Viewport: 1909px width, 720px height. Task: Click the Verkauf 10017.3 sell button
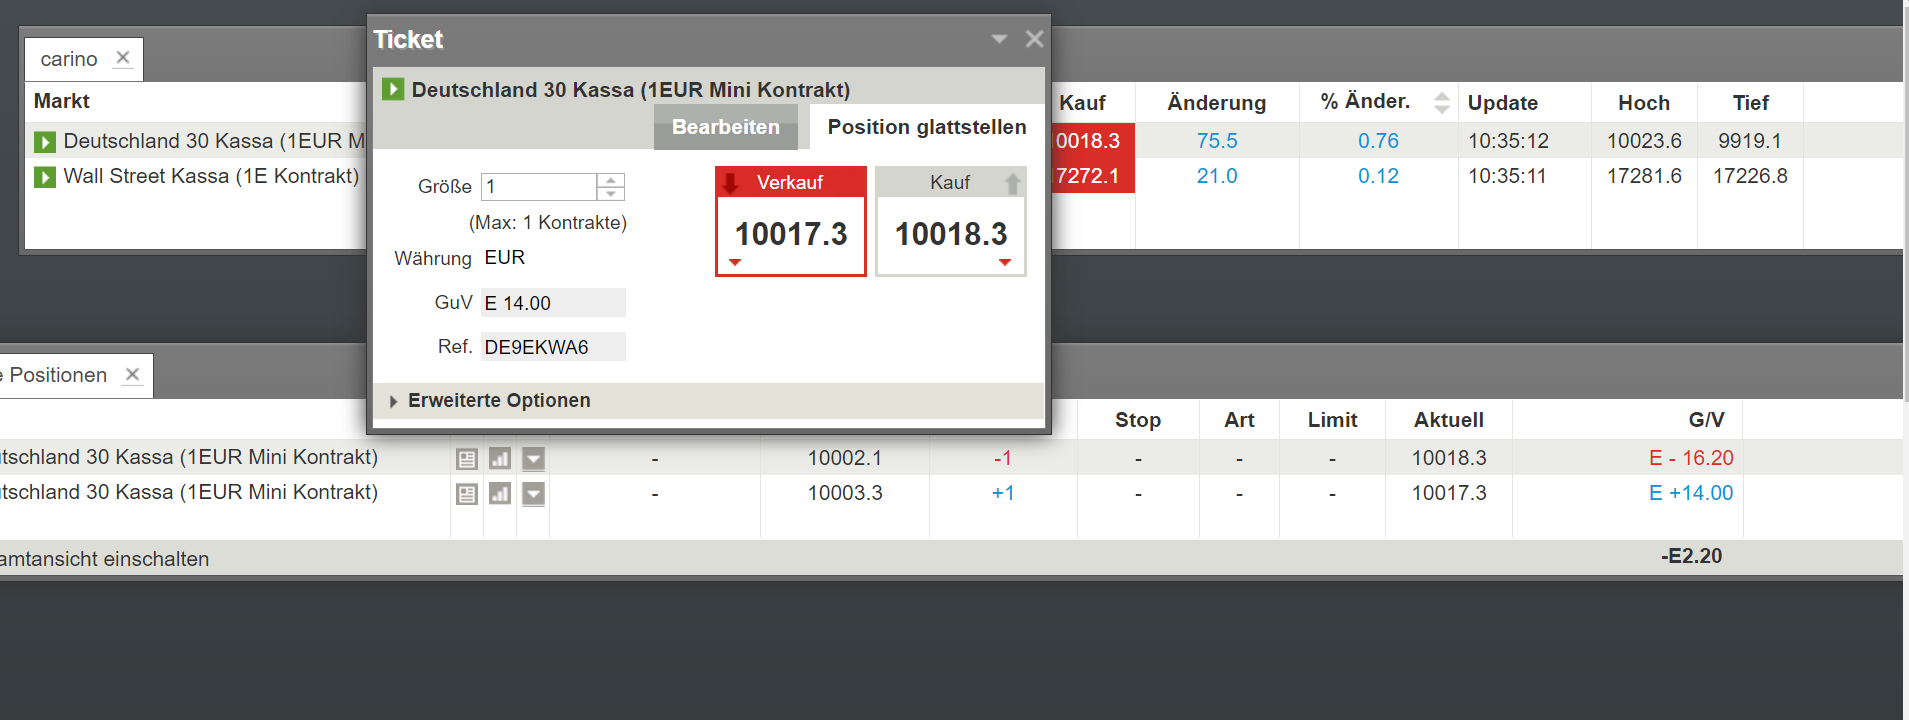[791, 221]
